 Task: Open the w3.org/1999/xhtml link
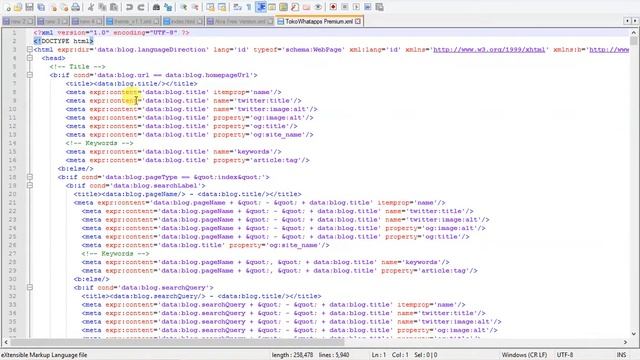489,49
